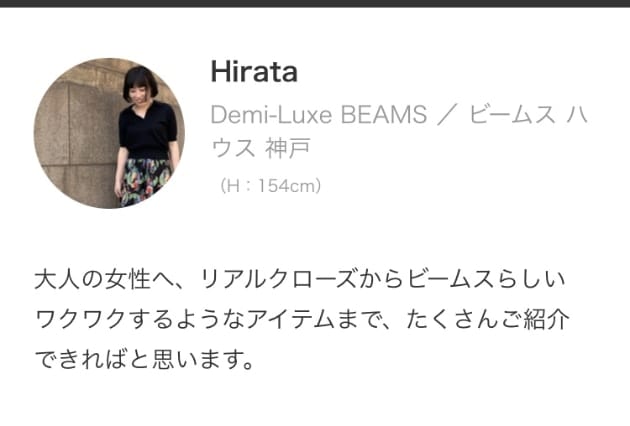
Task: Select the 神戸 store location text
Action: [288, 148]
